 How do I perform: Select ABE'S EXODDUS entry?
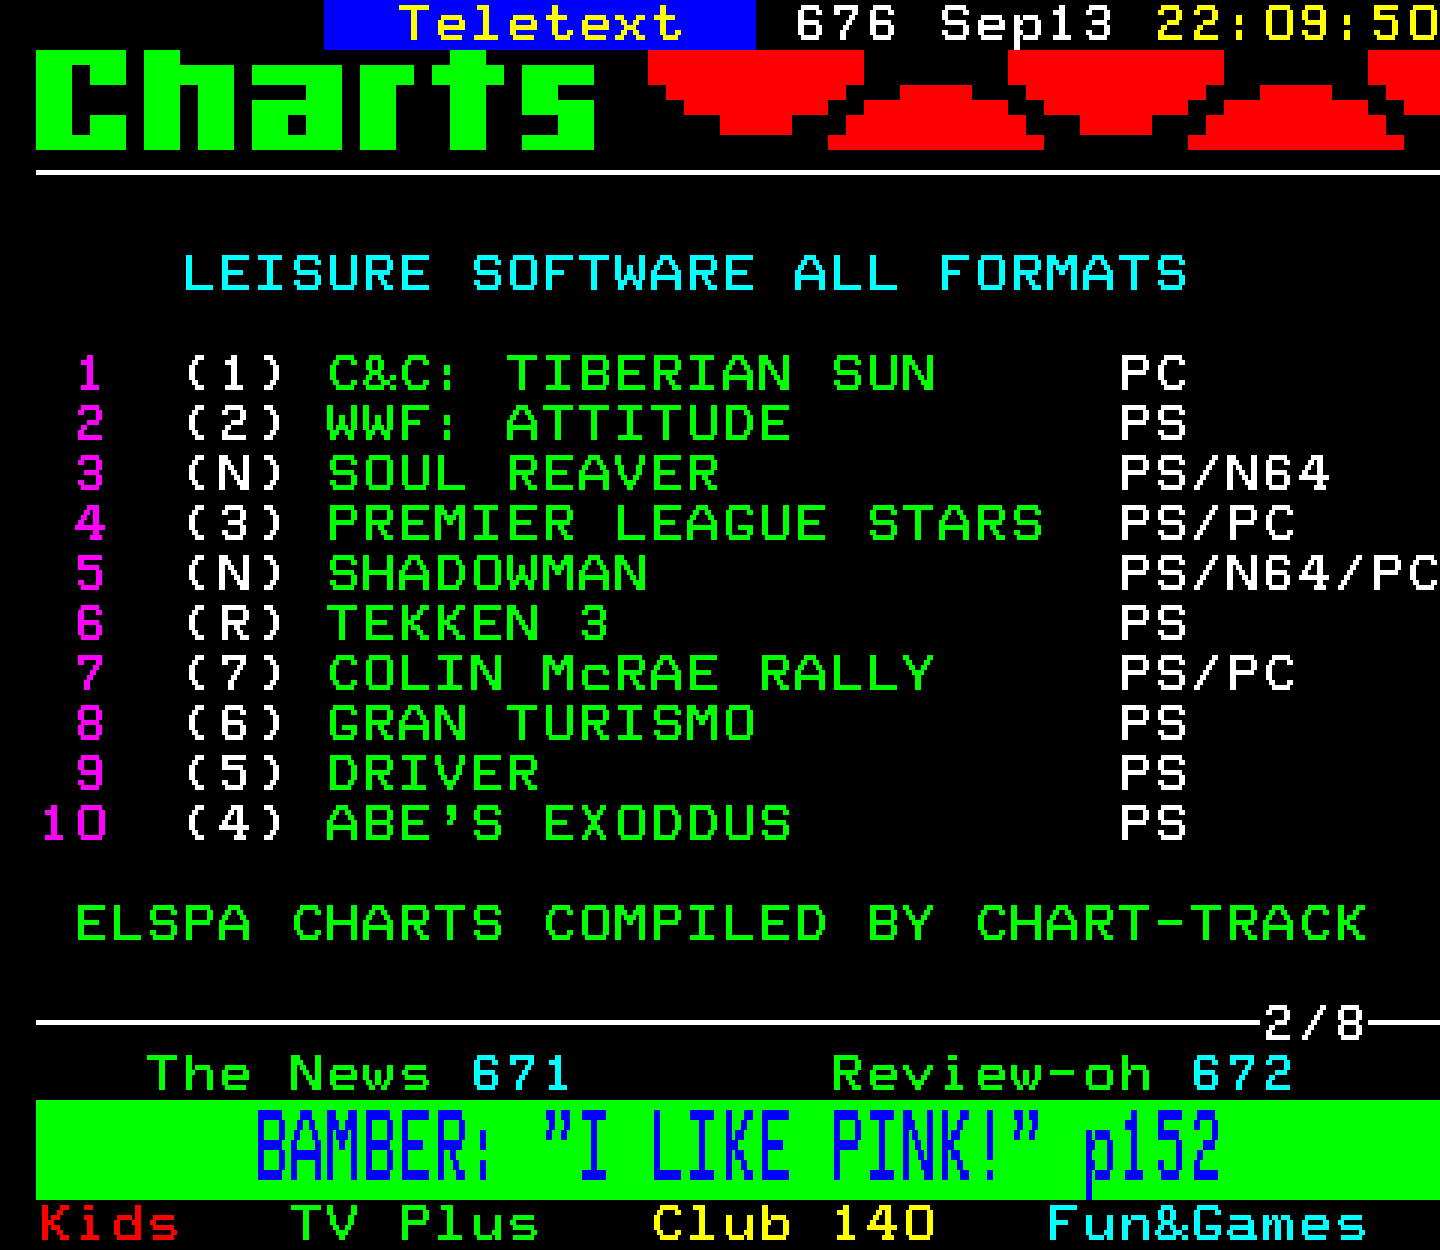pyautogui.click(x=559, y=824)
